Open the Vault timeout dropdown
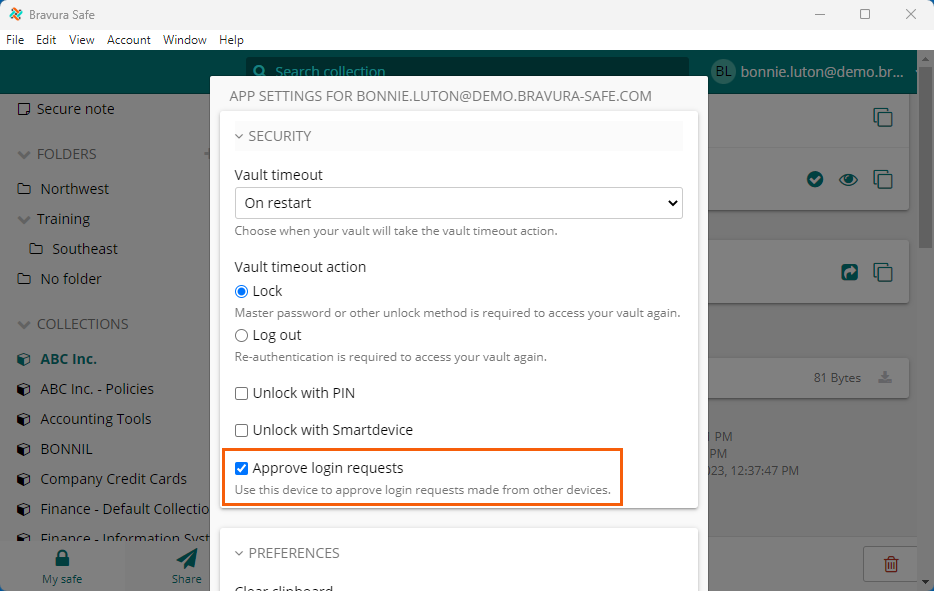Viewport: 934px width, 591px height. 459,203
